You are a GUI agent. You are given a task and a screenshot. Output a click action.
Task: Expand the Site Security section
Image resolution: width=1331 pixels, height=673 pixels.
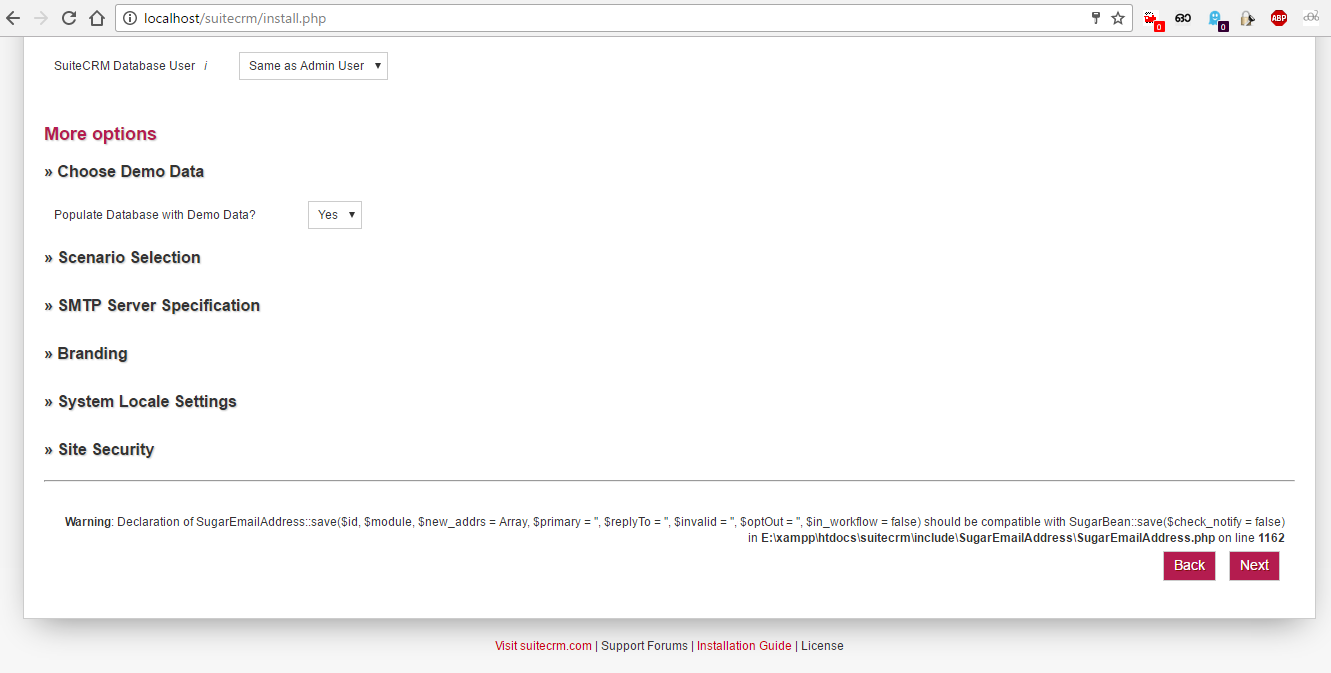coord(99,450)
